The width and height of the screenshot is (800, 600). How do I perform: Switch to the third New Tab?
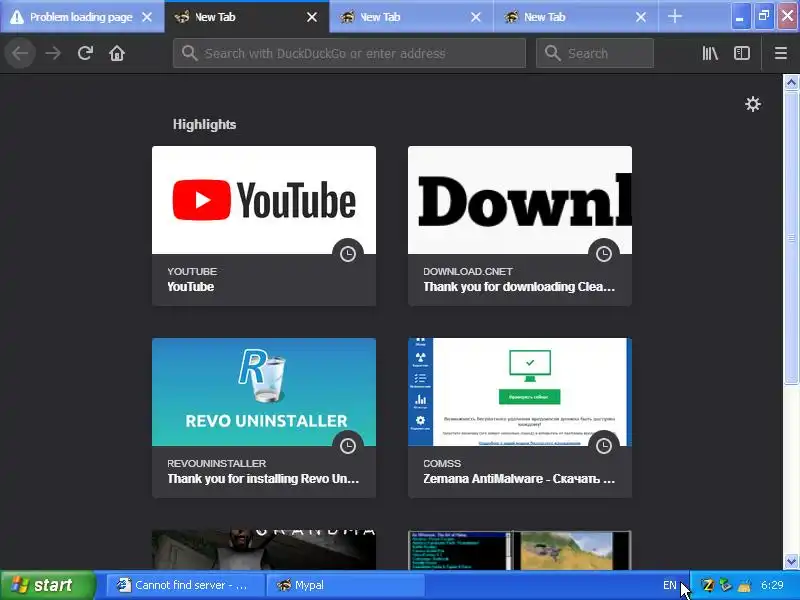[x=411, y=17]
